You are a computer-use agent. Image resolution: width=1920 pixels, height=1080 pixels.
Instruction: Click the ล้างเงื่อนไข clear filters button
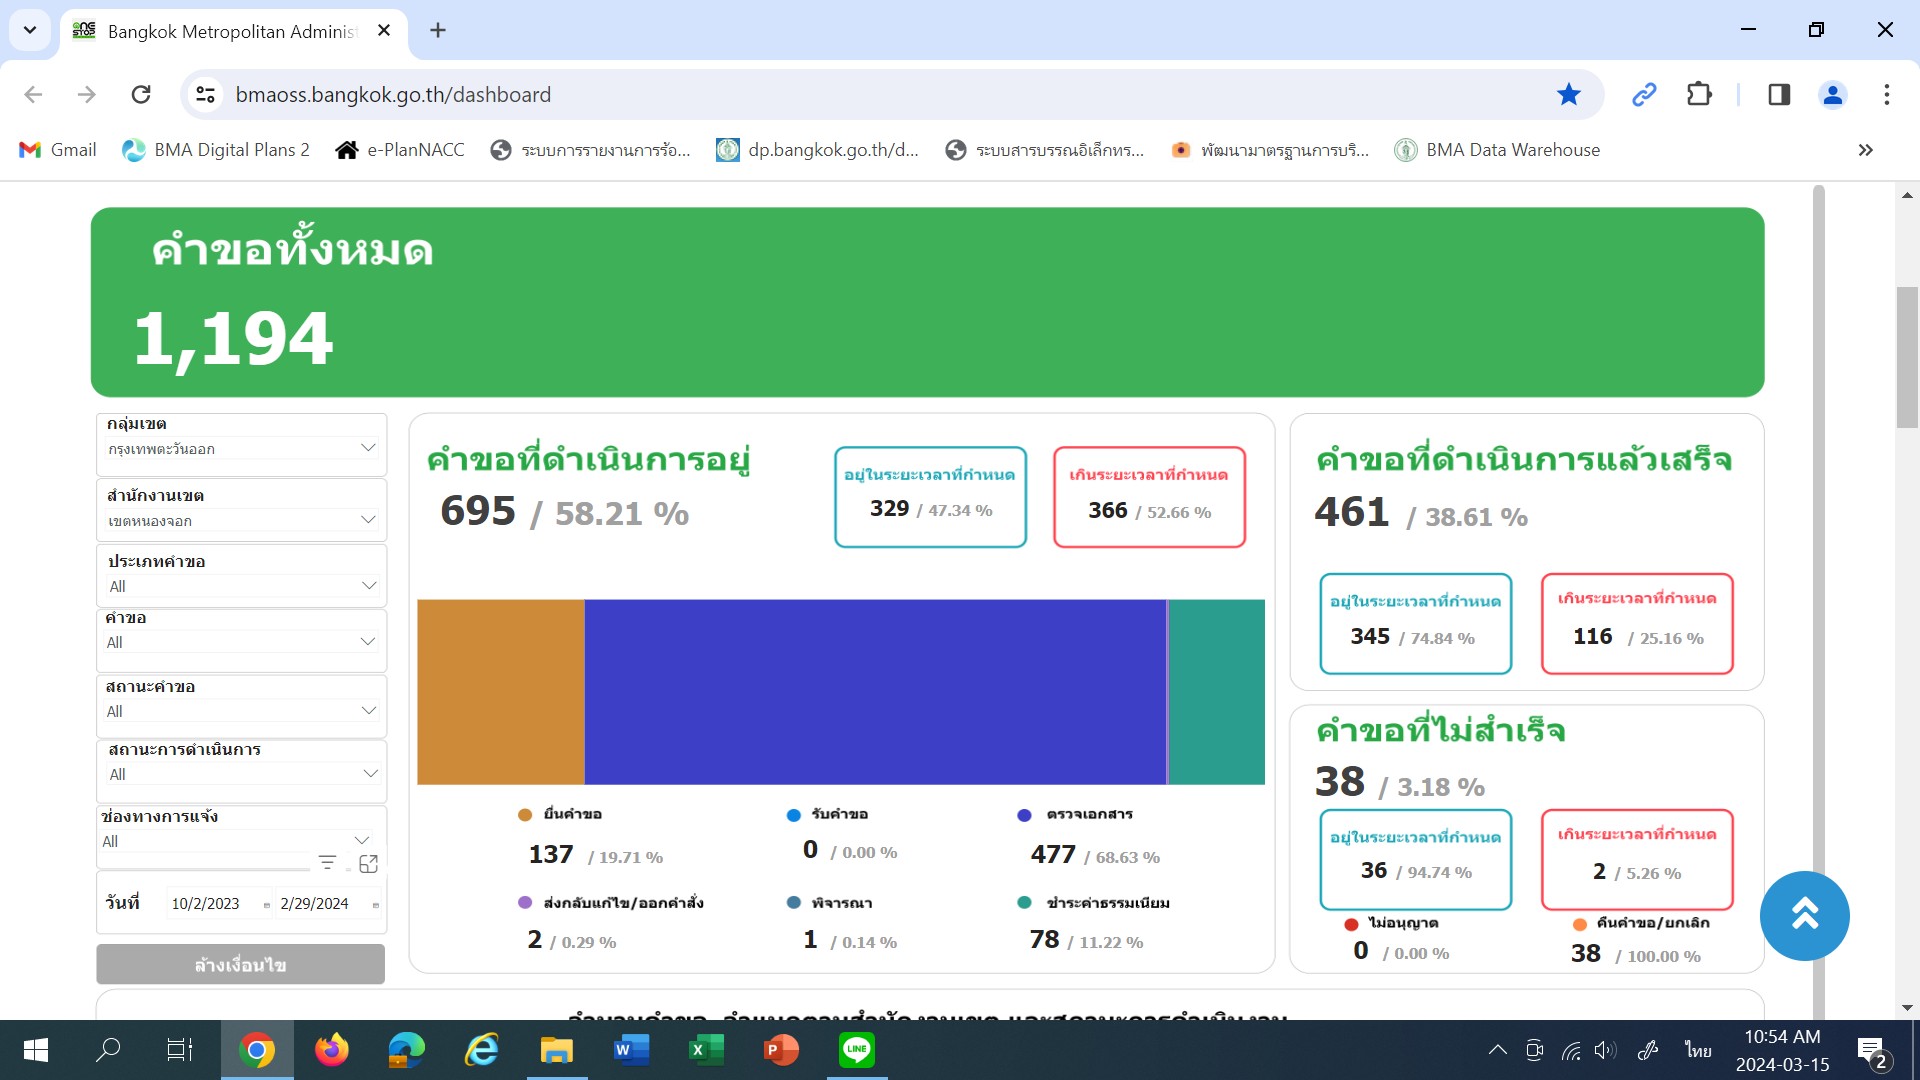click(240, 964)
